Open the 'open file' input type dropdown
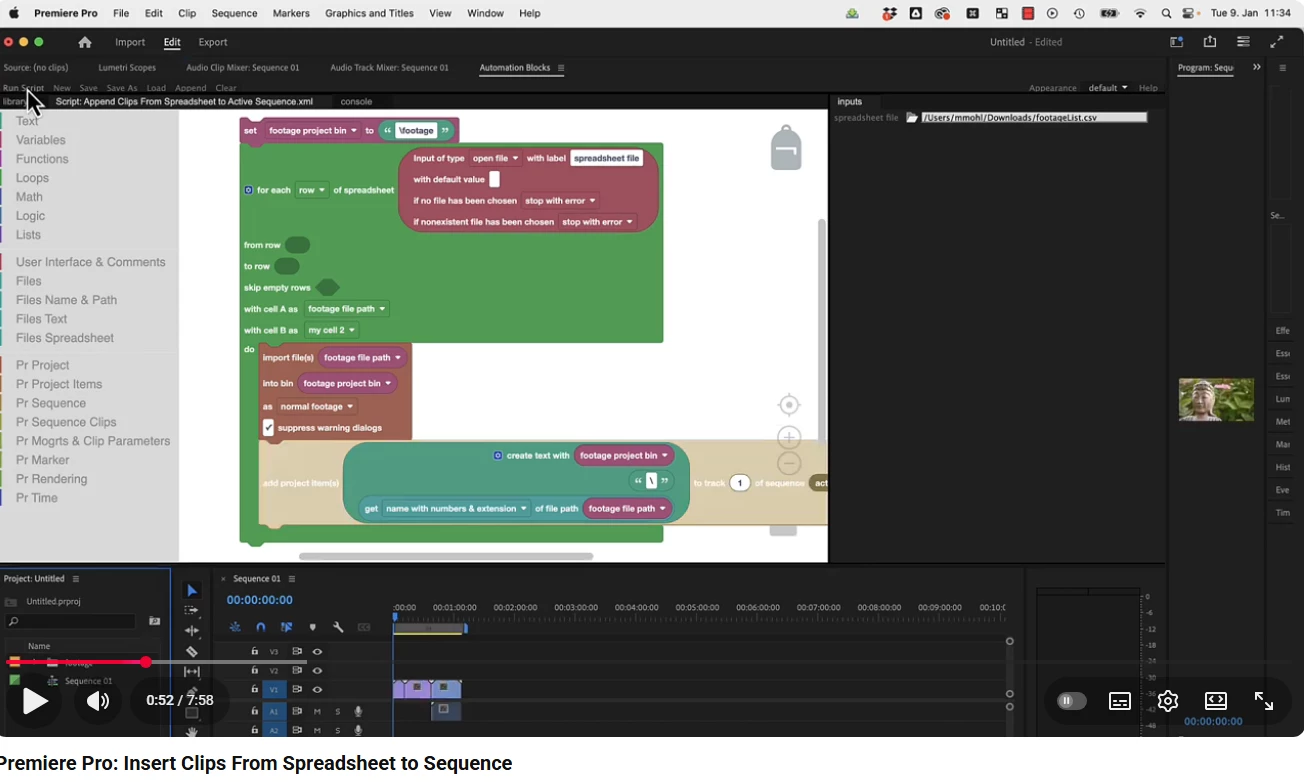Screen dimensions: 1308x782 (x=495, y=158)
